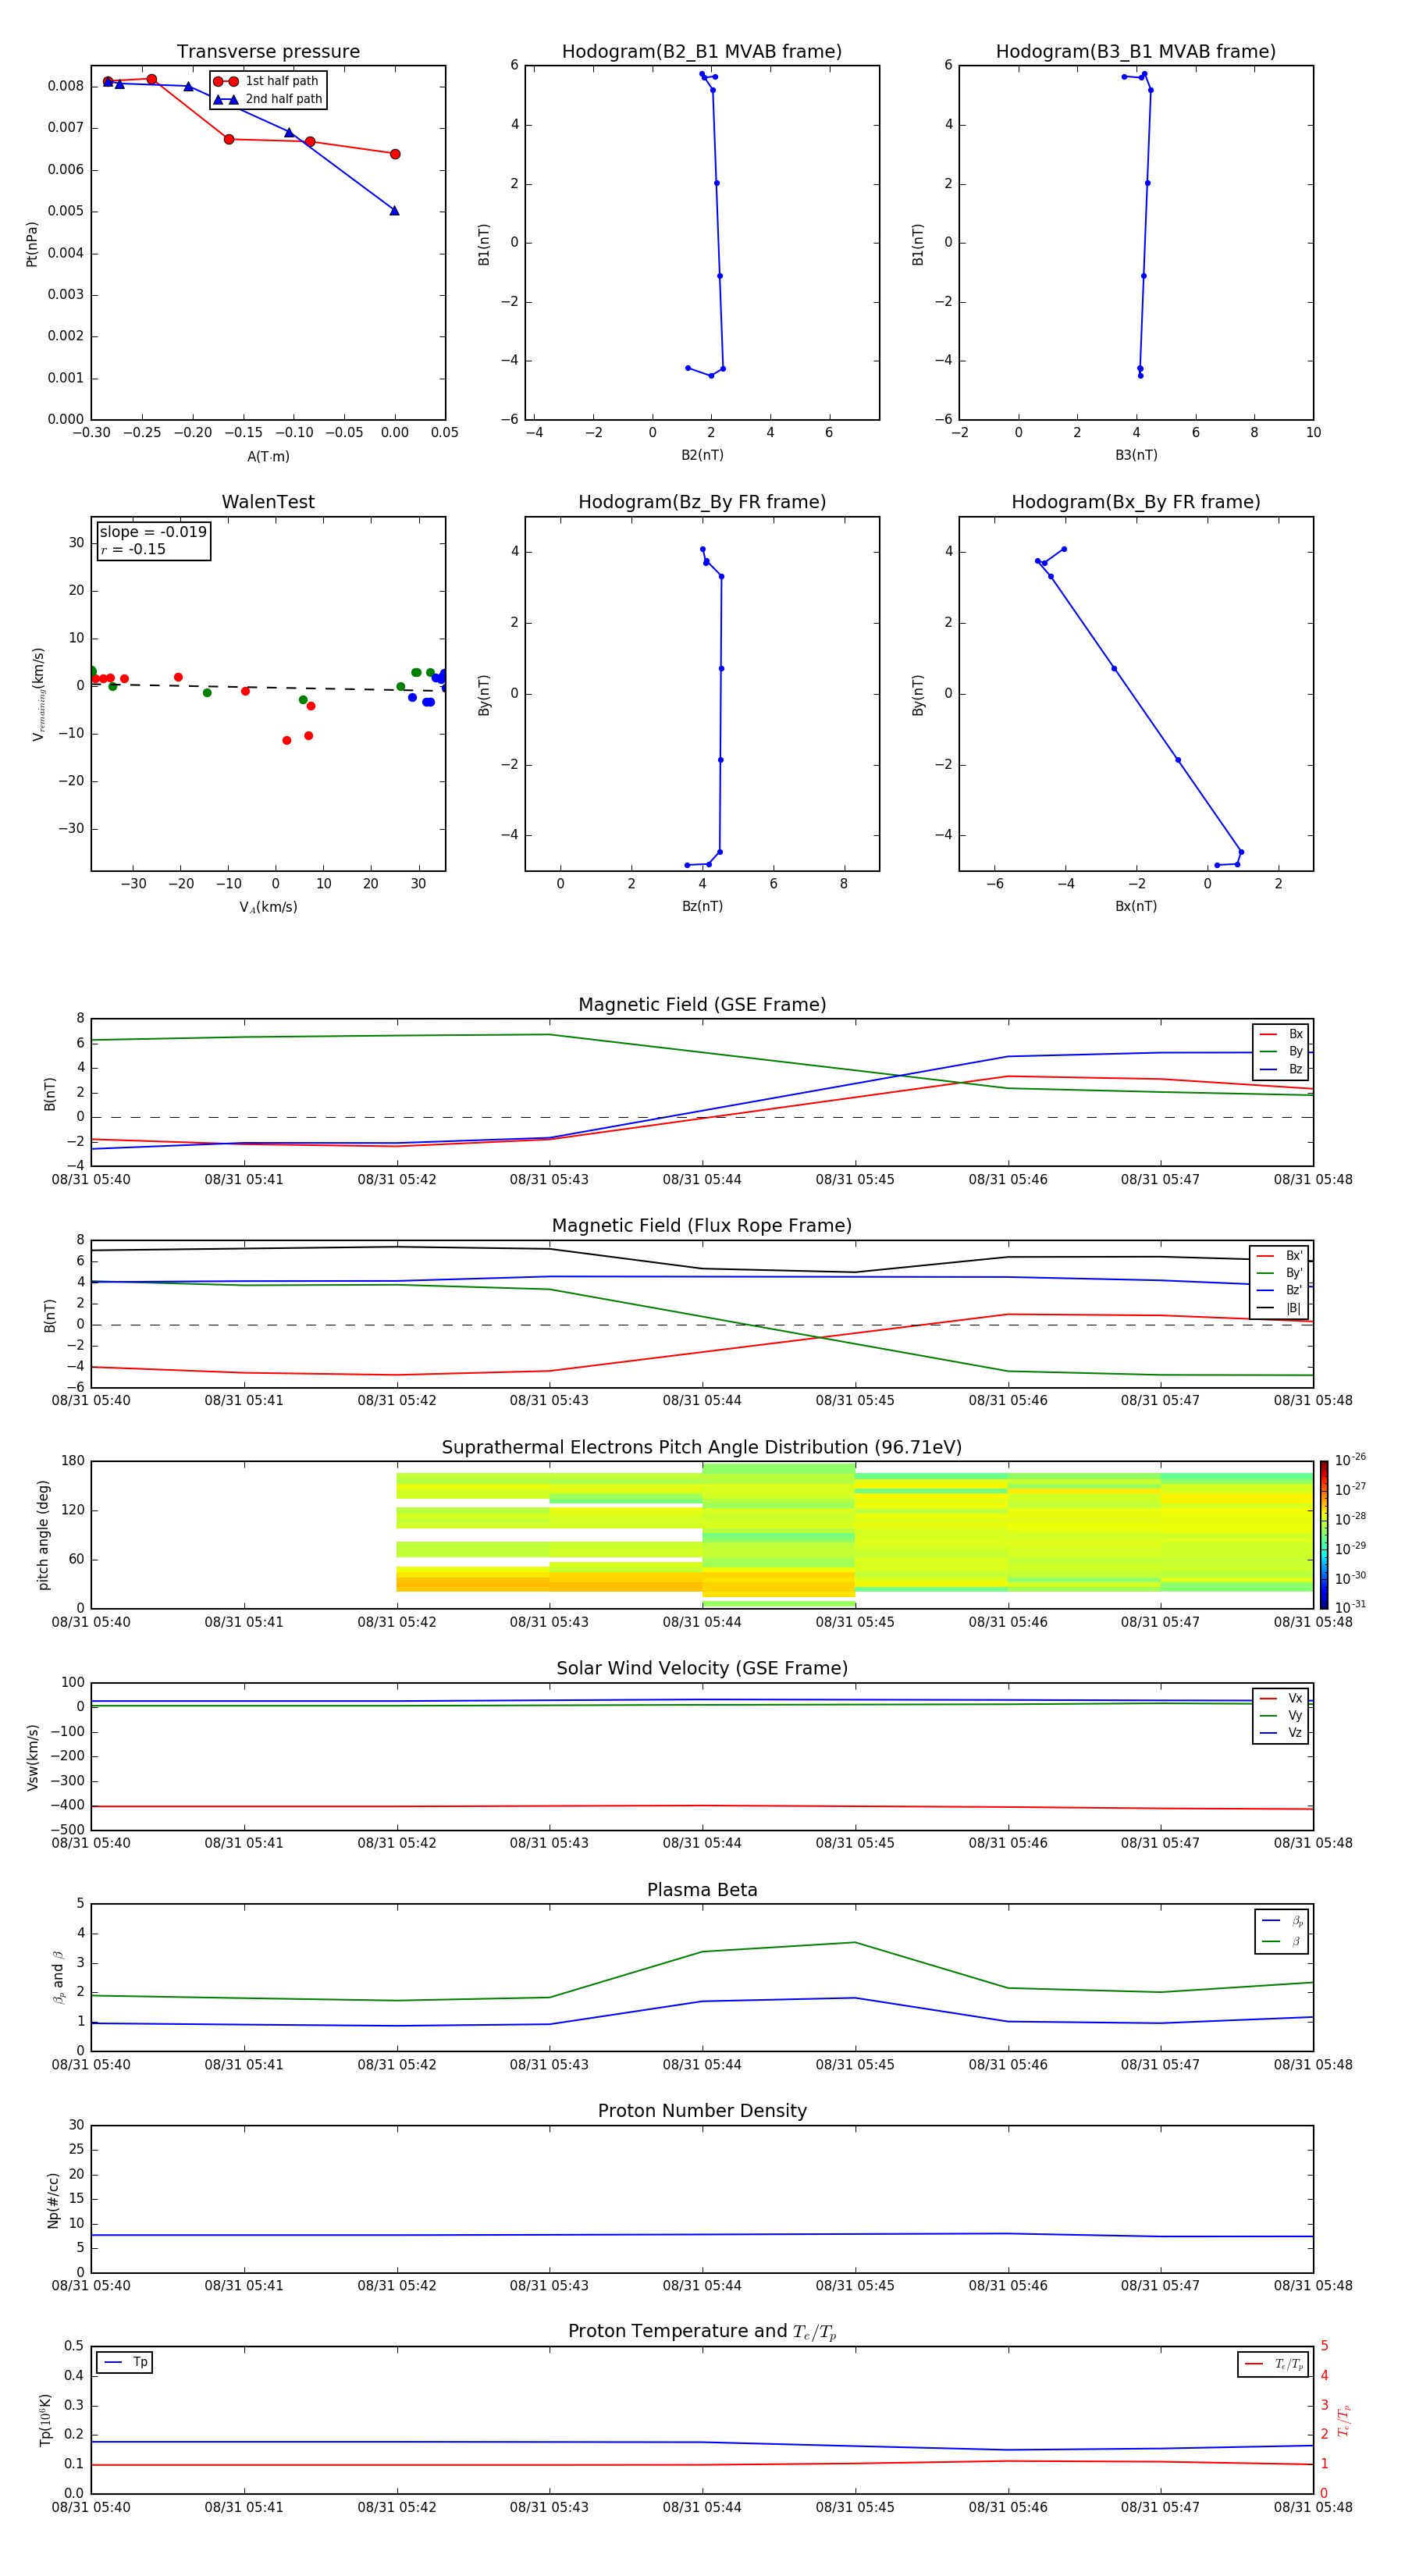Click the "Pt(nPa)" y-axis label
Image resolution: width=1405 pixels, height=2576 pixels.
(32, 243)
